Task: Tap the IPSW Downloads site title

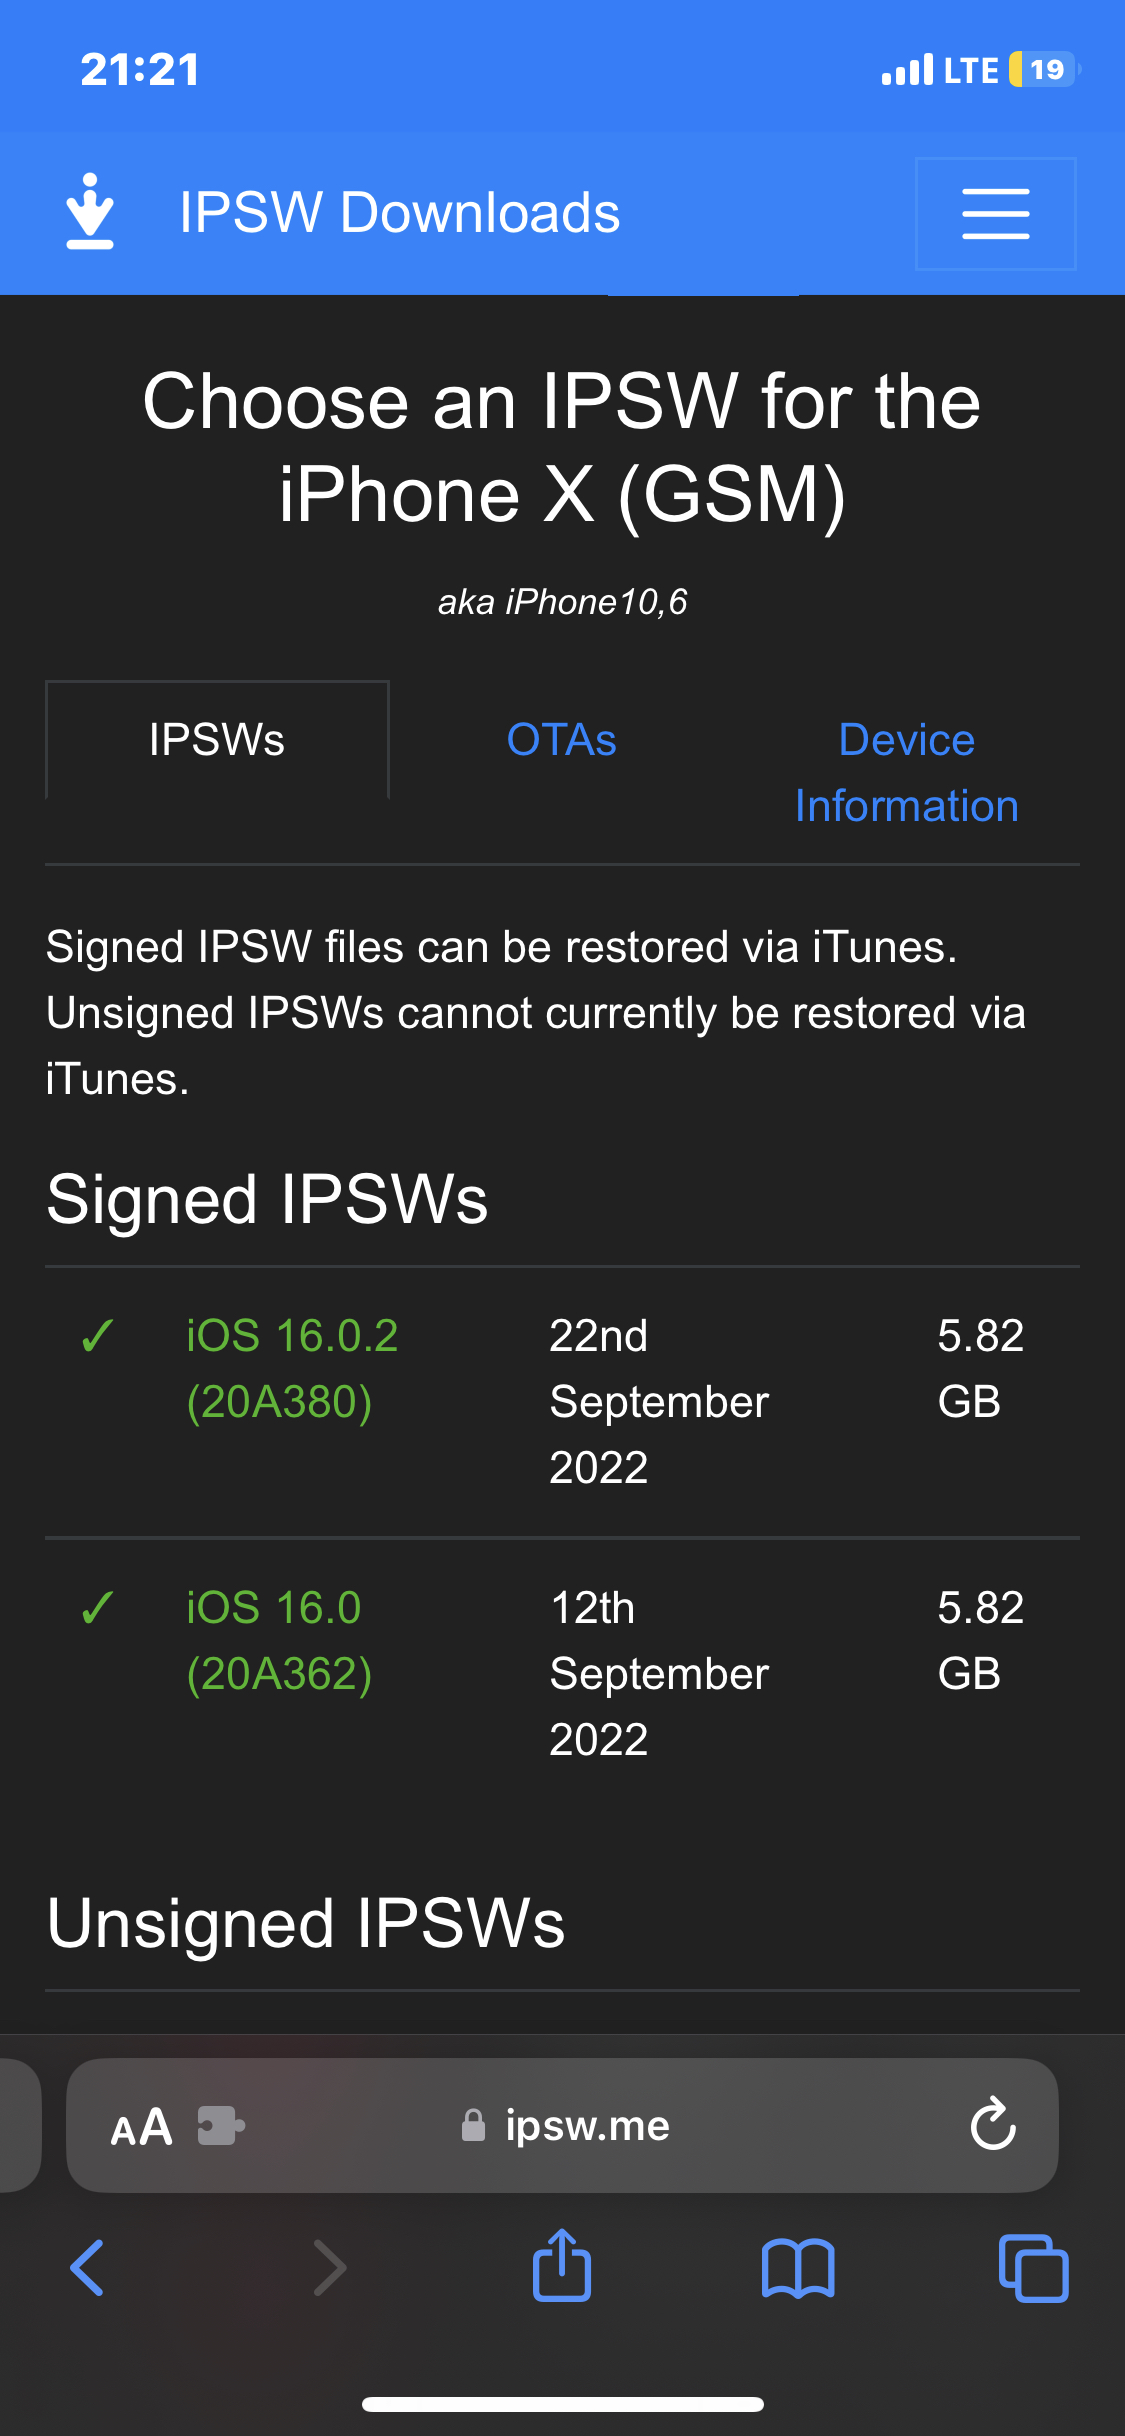Action: point(400,213)
